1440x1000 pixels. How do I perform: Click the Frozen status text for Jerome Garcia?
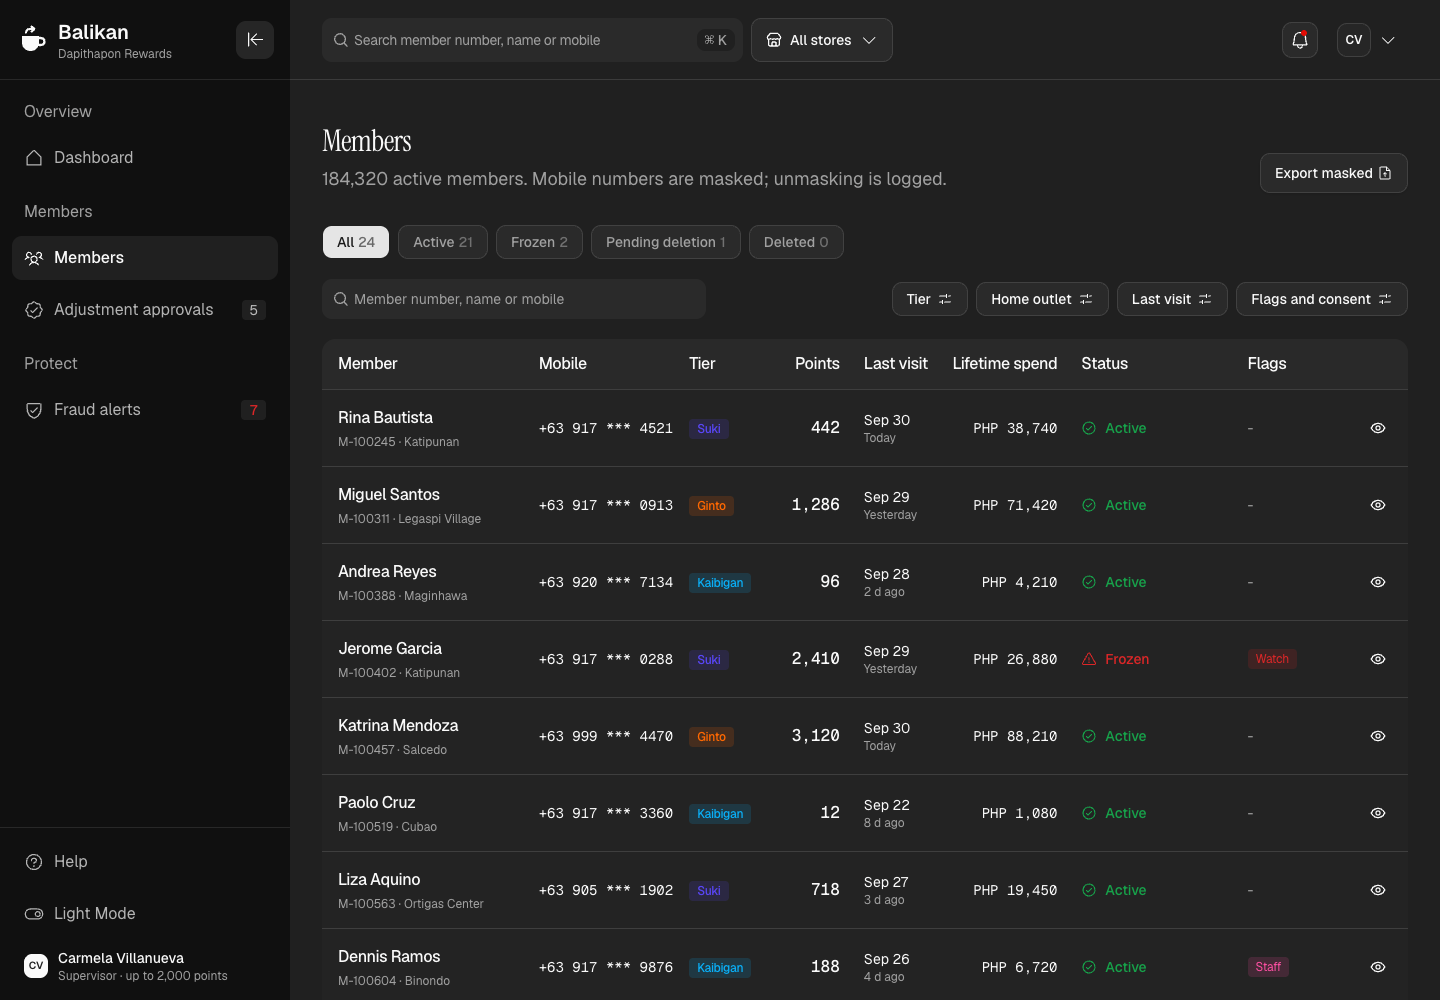tap(1127, 659)
